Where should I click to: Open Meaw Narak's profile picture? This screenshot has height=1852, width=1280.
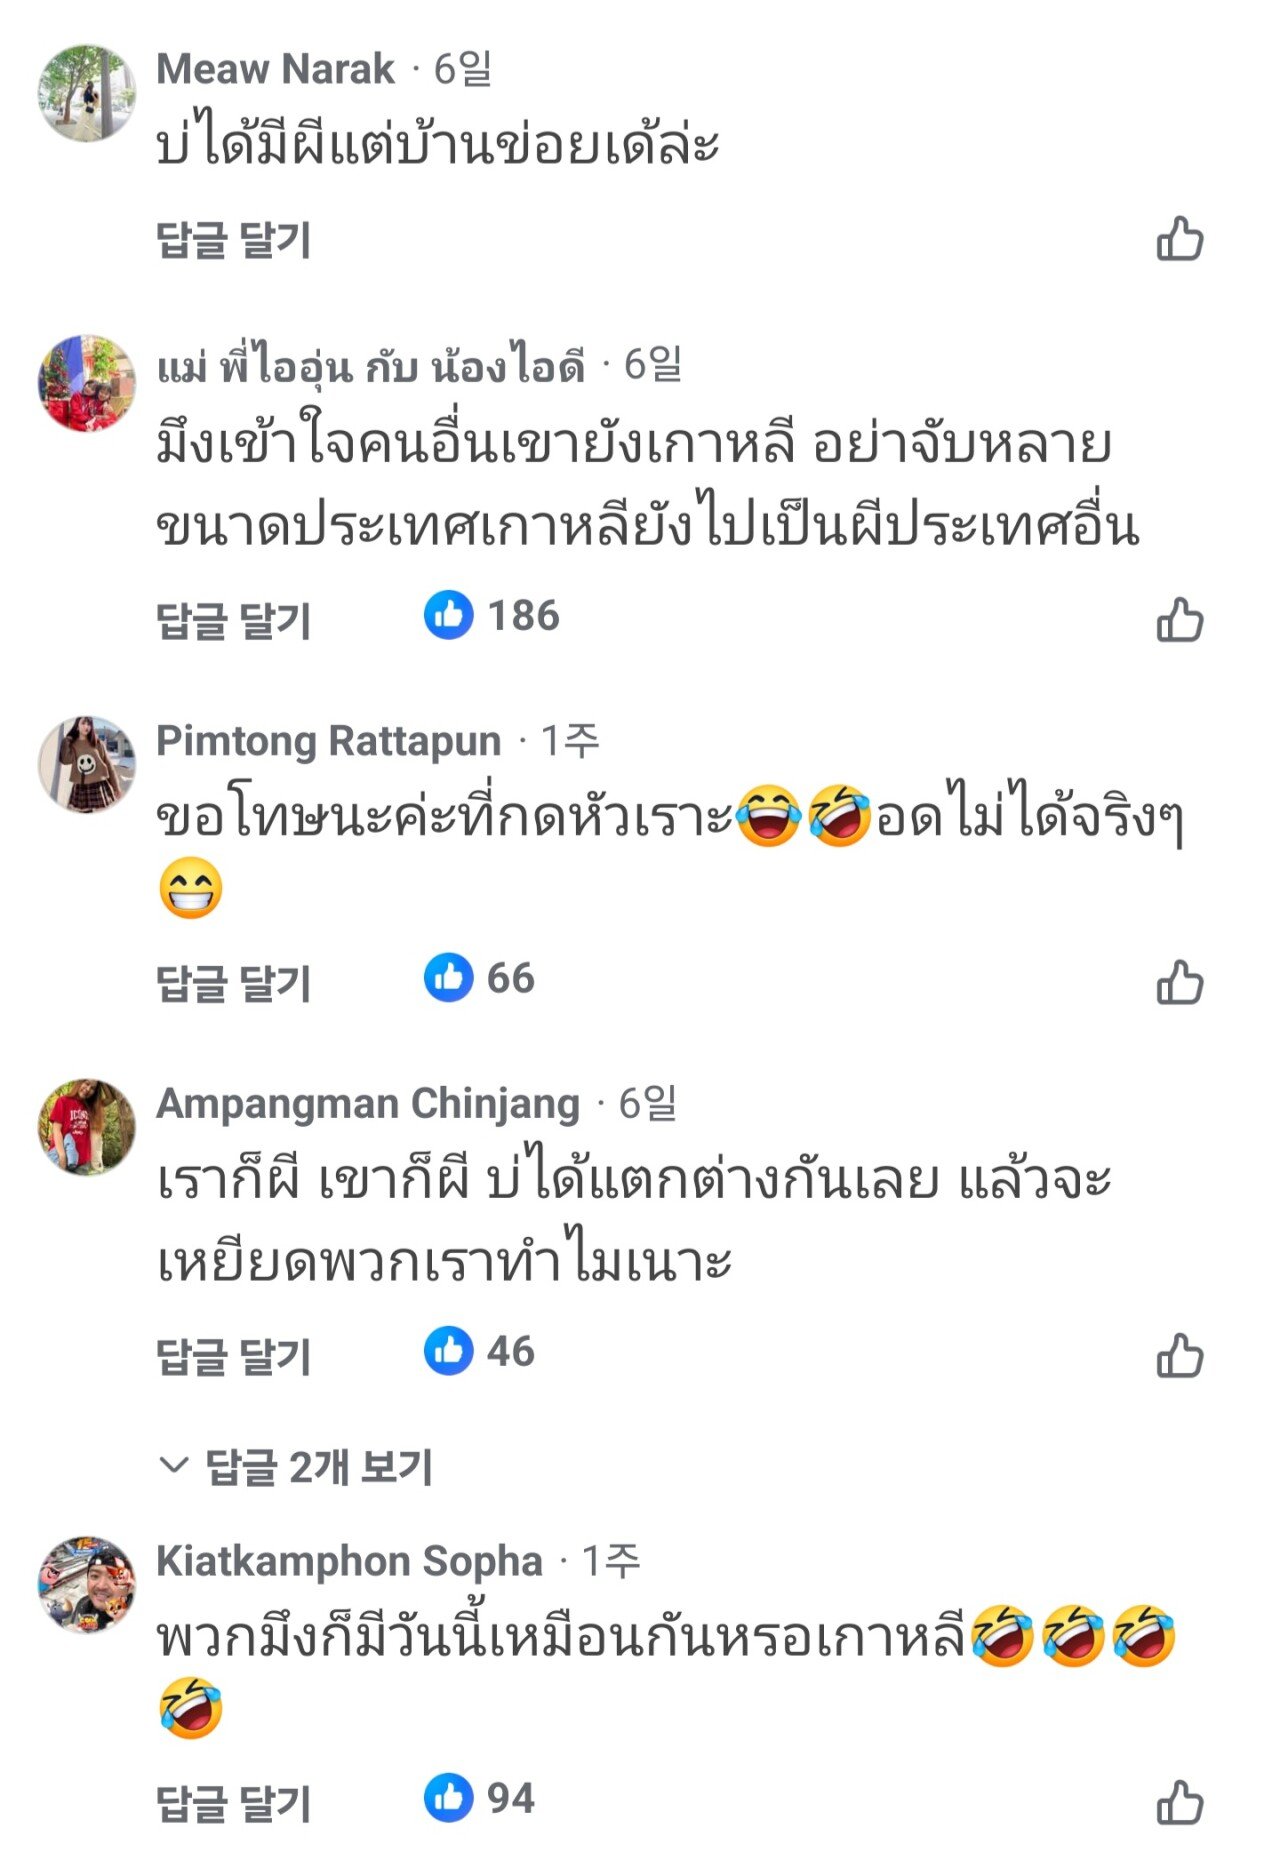click(x=87, y=92)
